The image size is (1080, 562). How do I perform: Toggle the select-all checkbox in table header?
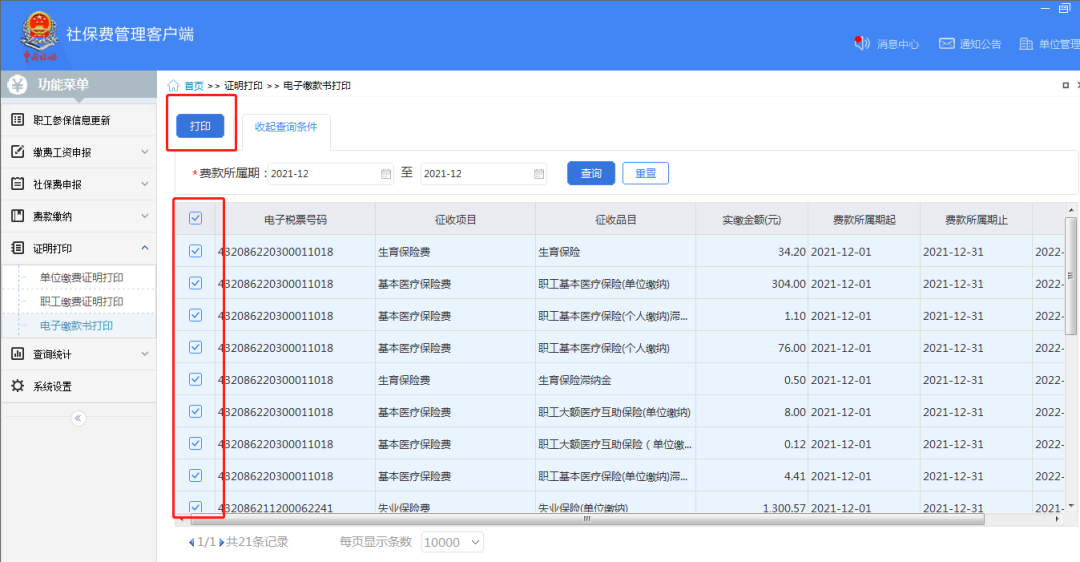[196, 218]
